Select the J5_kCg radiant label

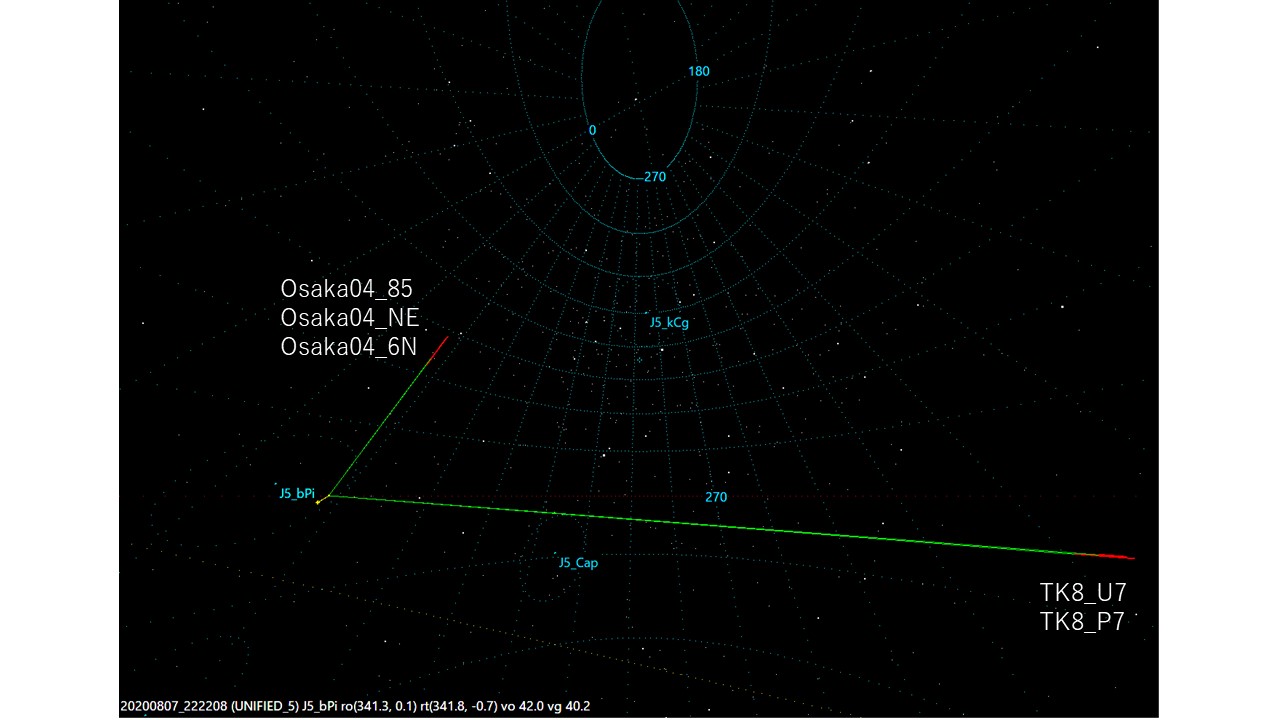[669, 323]
